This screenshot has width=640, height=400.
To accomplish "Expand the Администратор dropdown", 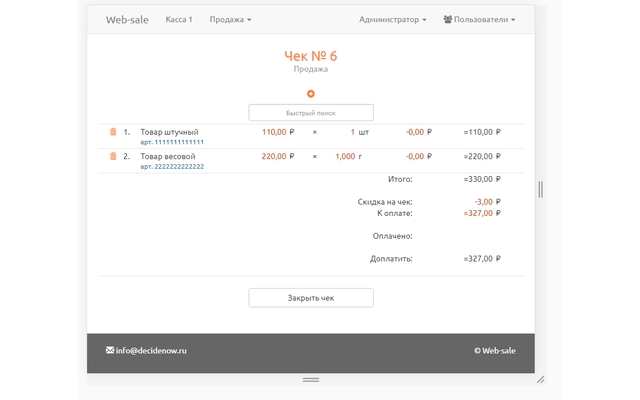I will (393, 20).
